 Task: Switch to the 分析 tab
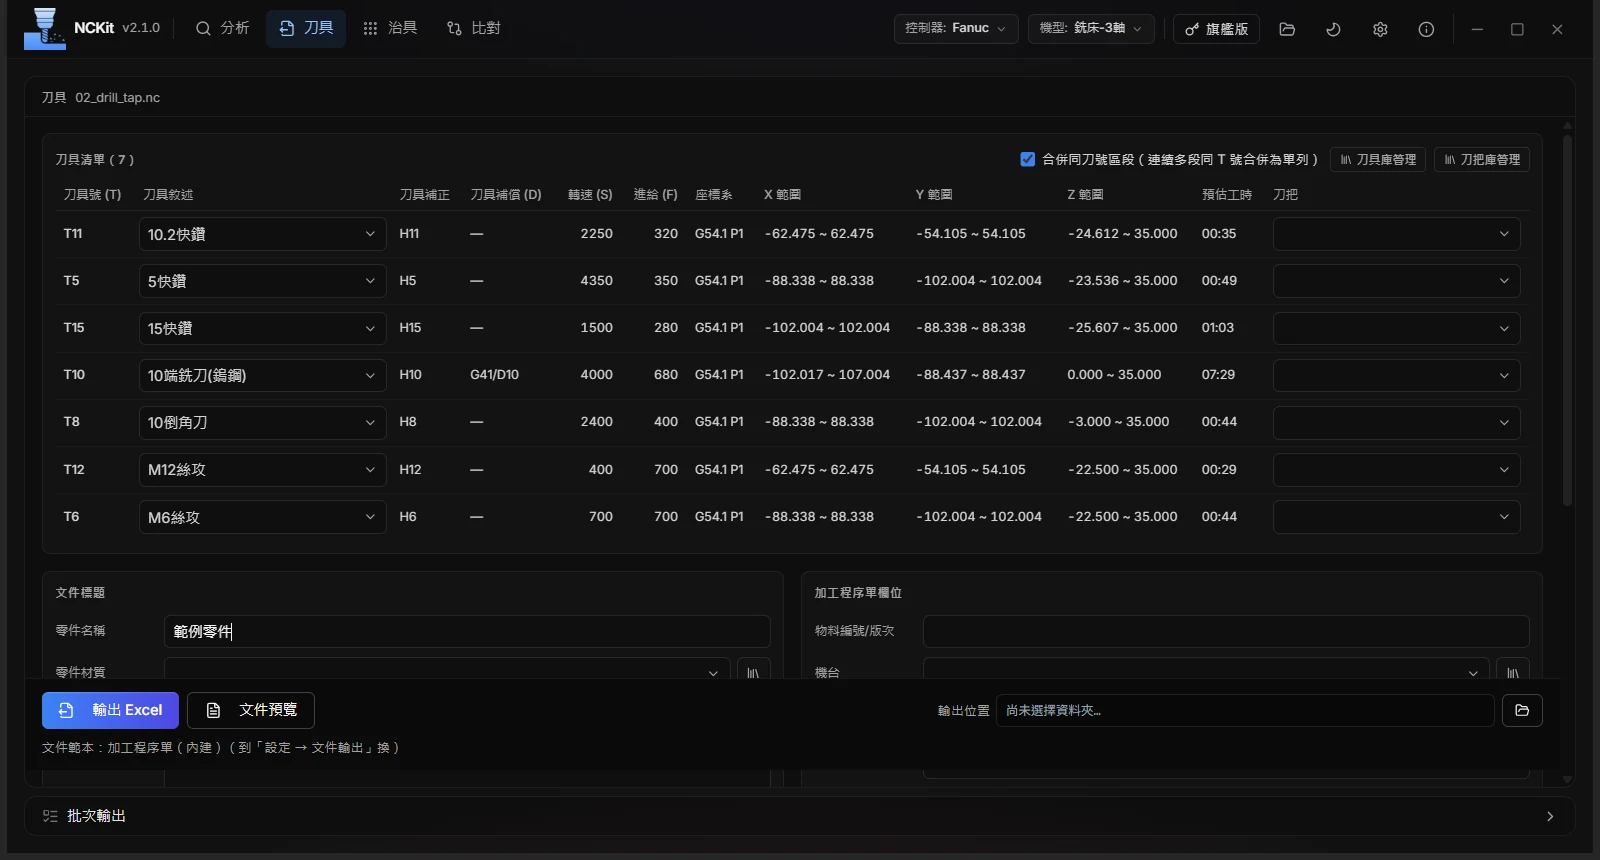click(222, 28)
